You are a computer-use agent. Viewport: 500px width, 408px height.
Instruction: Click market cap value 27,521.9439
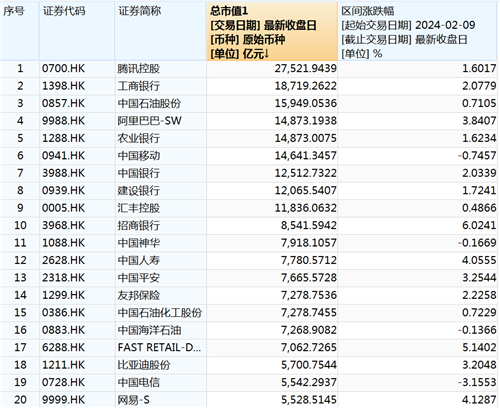click(x=305, y=69)
